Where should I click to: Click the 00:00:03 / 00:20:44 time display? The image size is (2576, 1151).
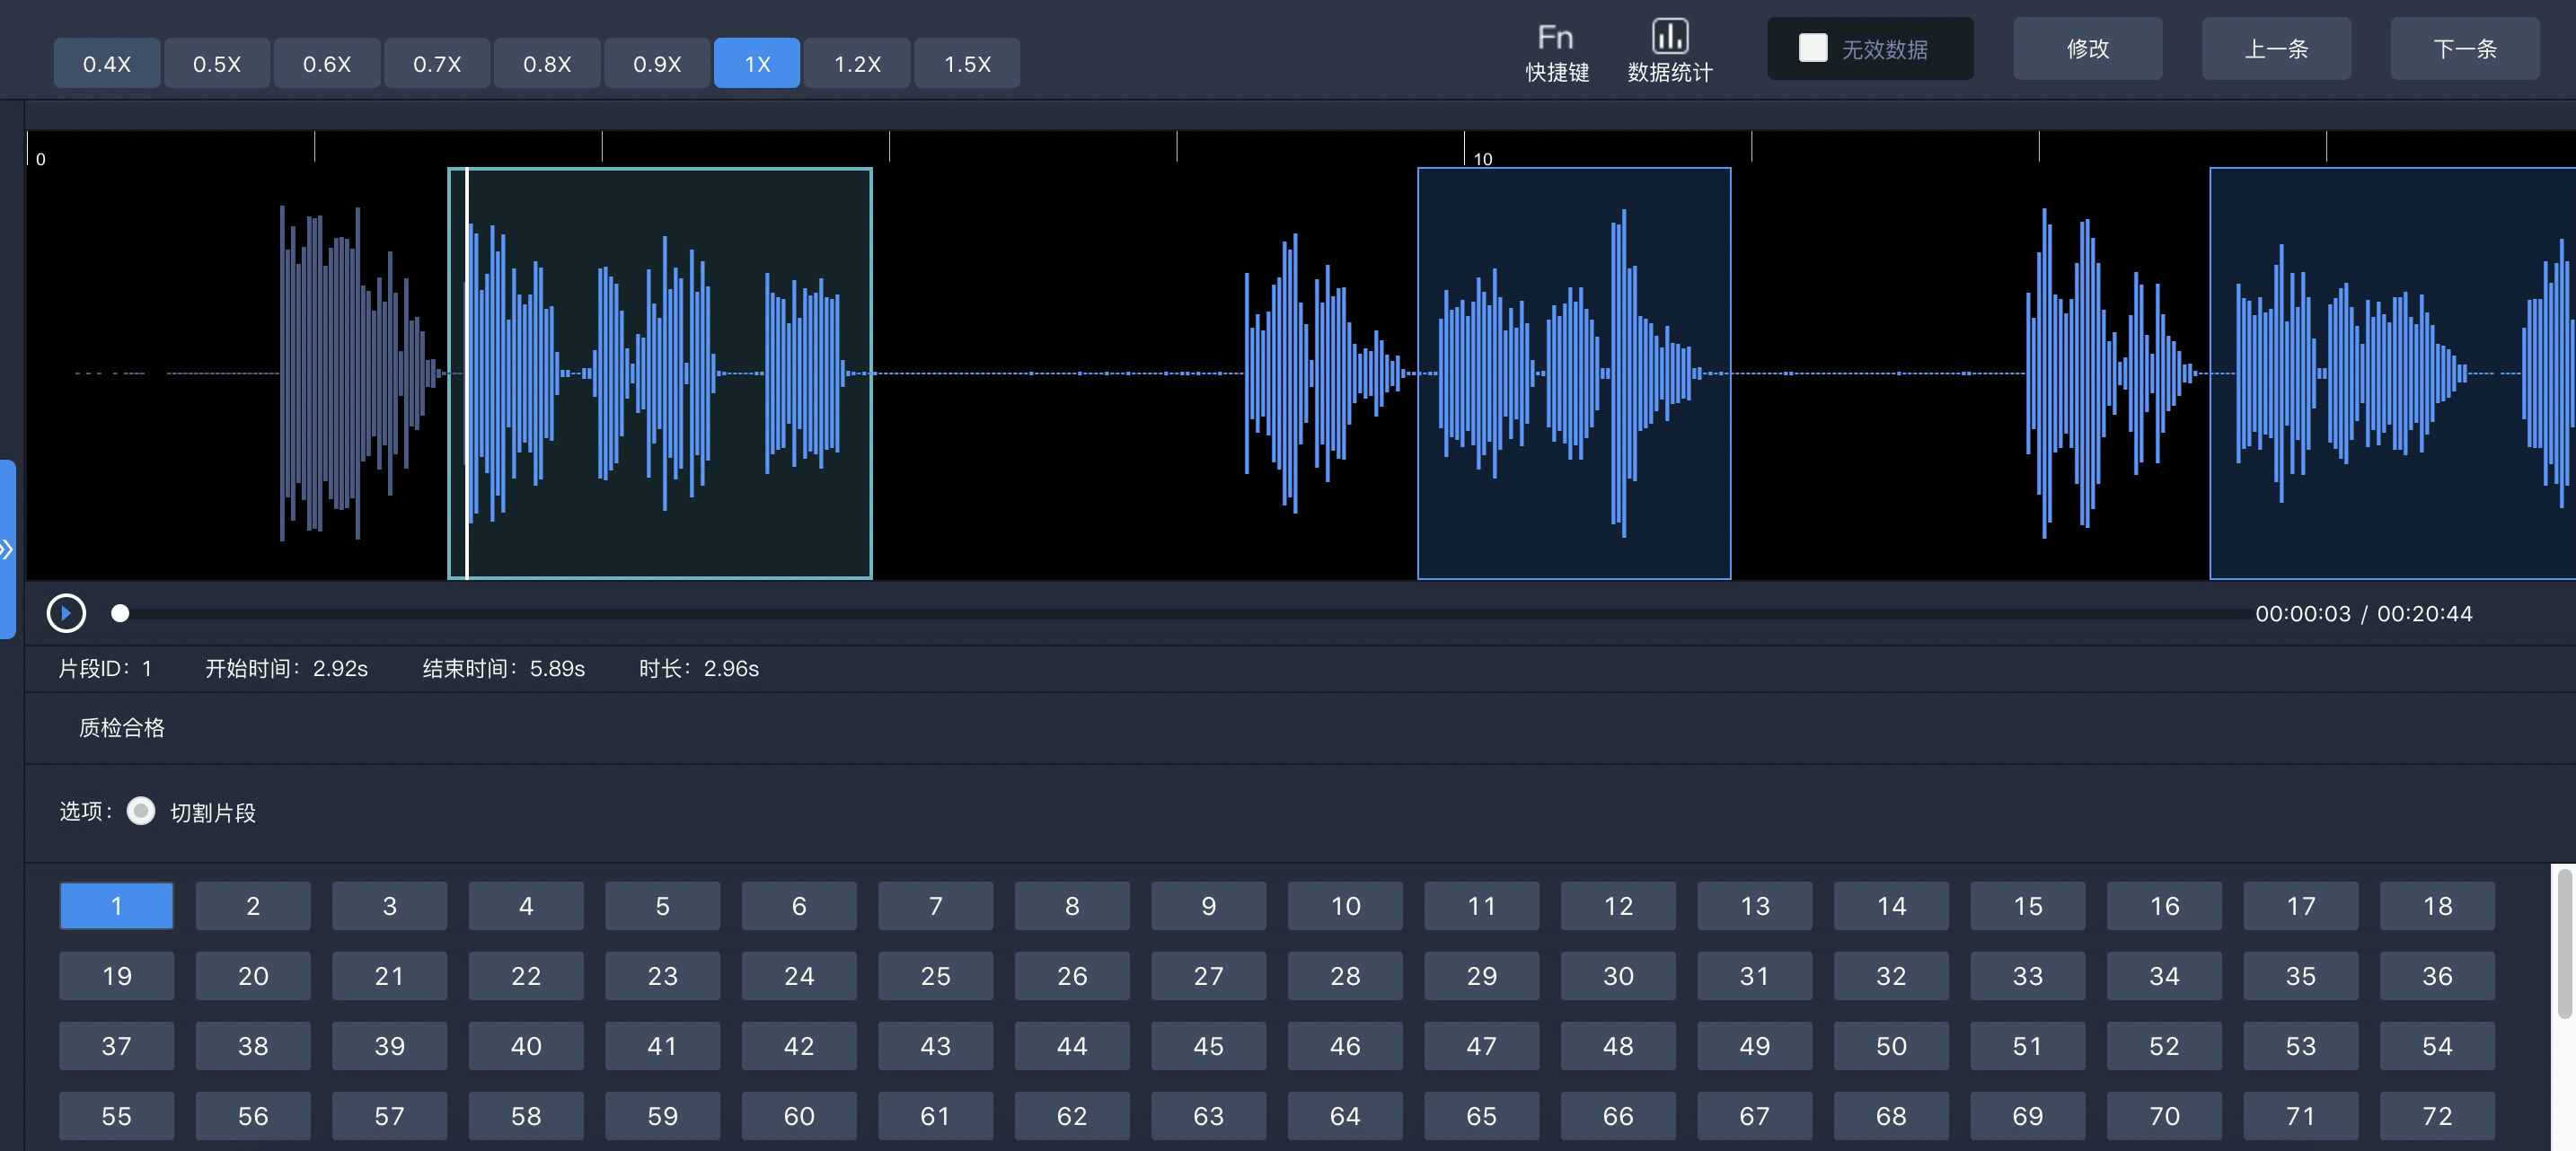point(2363,613)
